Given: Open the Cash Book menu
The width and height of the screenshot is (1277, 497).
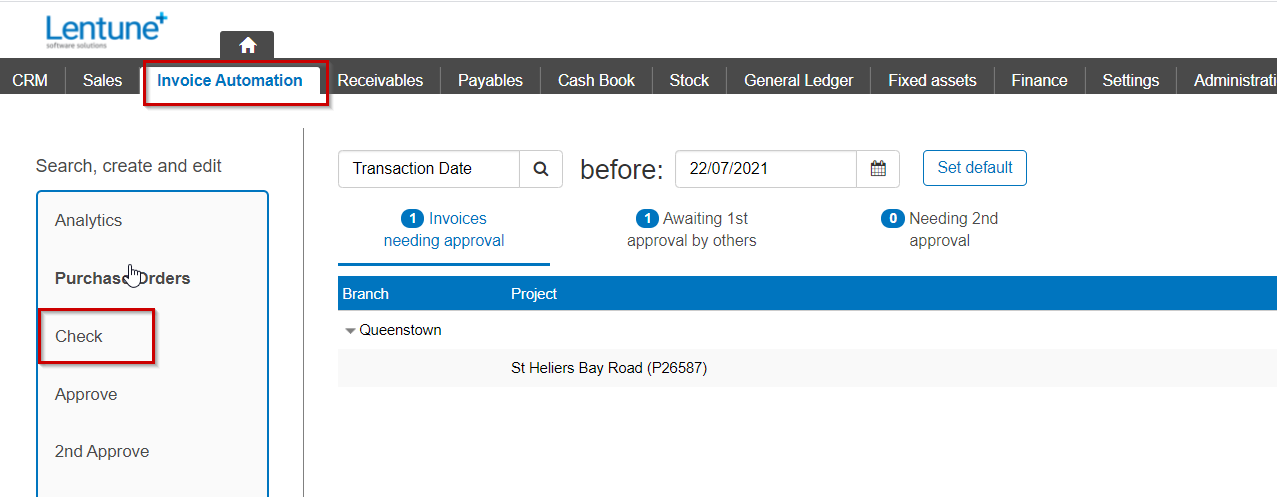Looking at the screenshot, I should pyautogui.click(x=596, y=81).
